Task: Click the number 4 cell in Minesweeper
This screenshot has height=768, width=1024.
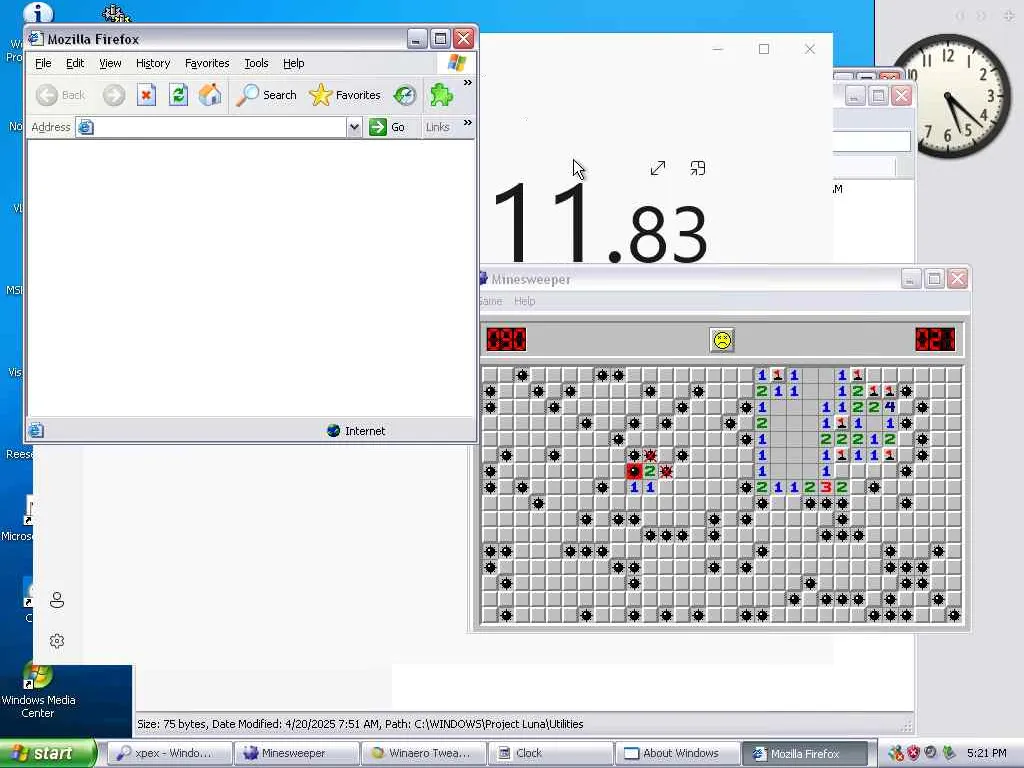Action: (890, 408)
